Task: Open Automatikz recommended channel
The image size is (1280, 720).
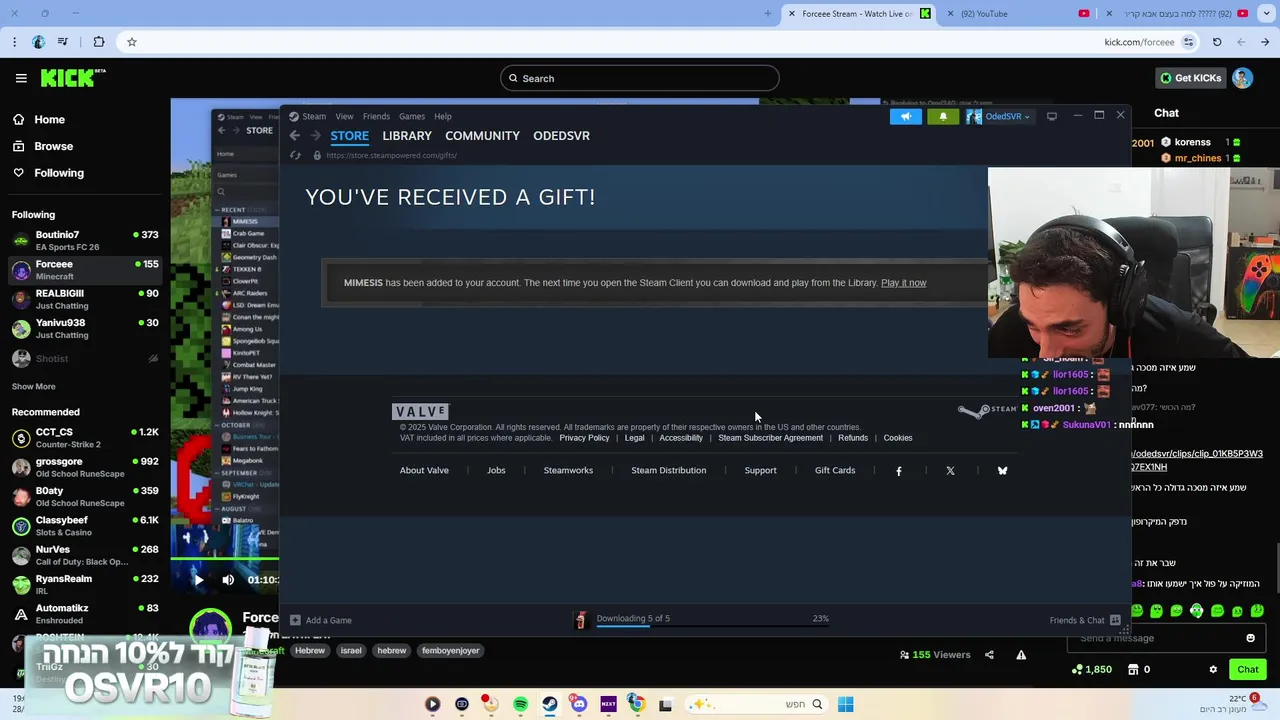Action: (x=85, y=613)
